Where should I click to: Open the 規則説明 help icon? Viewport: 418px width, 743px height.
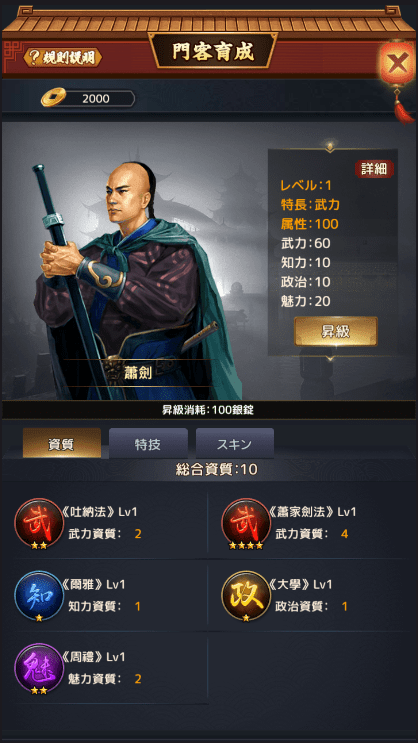click(x=62, y=58)
